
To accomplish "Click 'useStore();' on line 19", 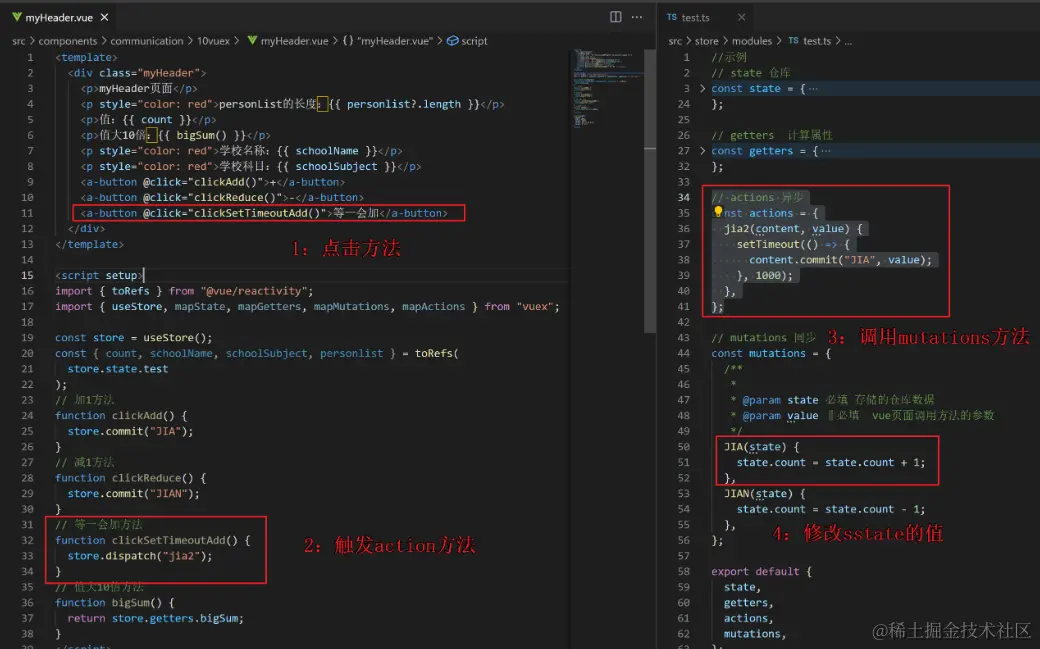I will [x=178, y=338].
